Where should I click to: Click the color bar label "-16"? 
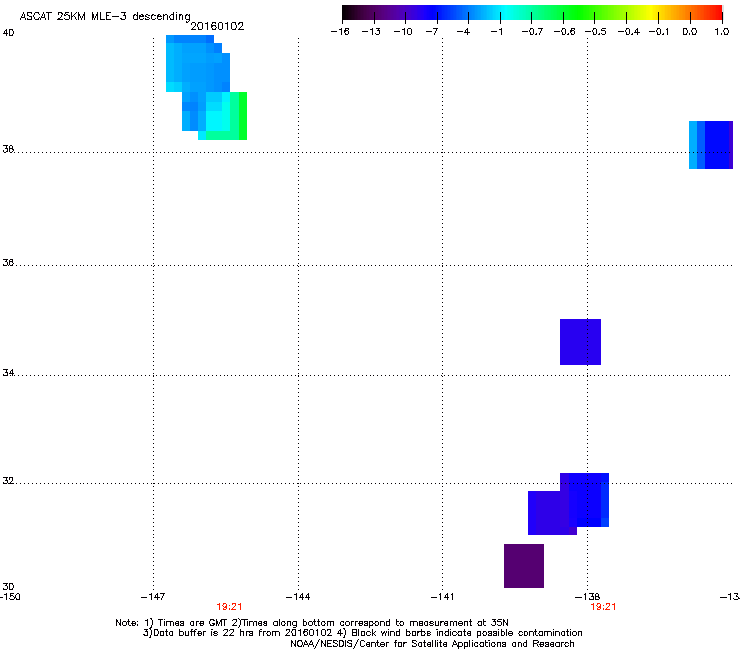(340, 32)
